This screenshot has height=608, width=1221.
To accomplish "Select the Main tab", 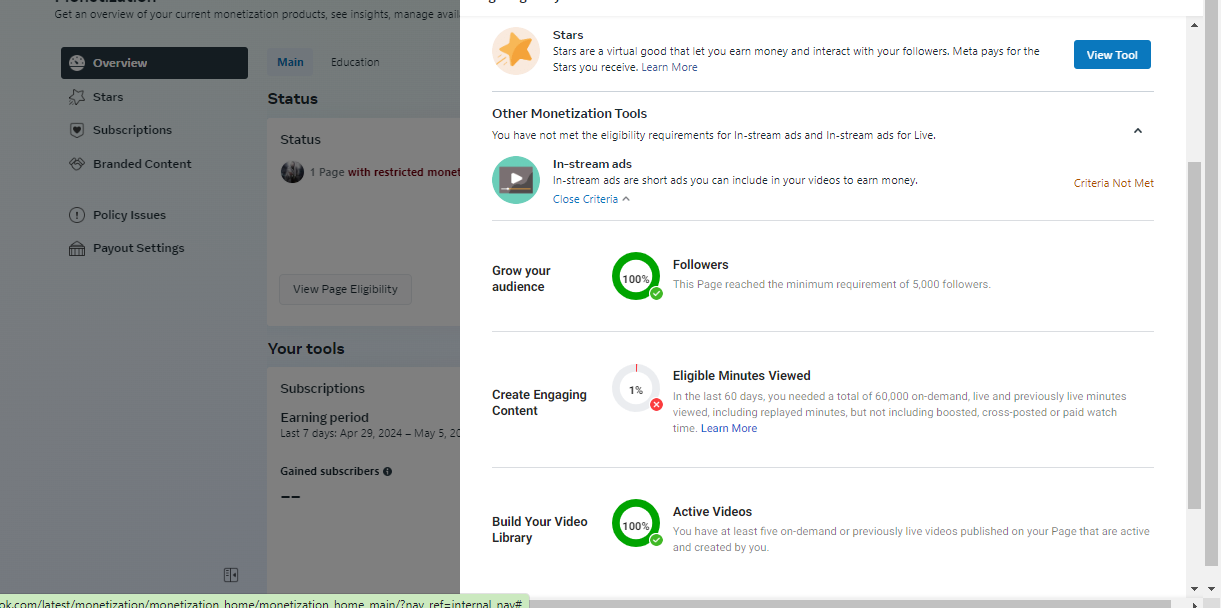I will pos(290,62).
